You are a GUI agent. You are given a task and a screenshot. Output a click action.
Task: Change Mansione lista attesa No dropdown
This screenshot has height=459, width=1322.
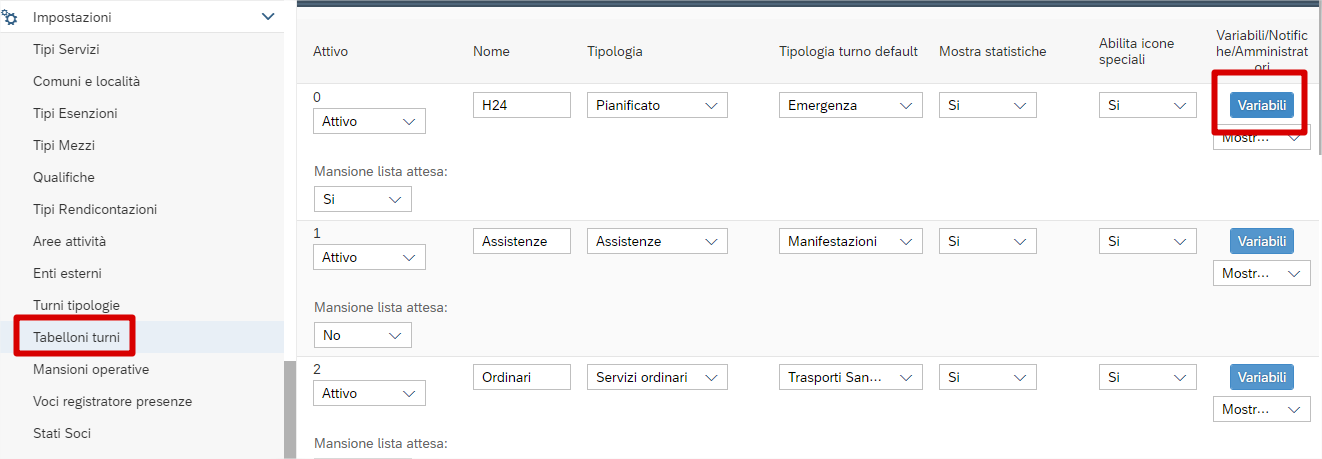click(x=362, y=335)
